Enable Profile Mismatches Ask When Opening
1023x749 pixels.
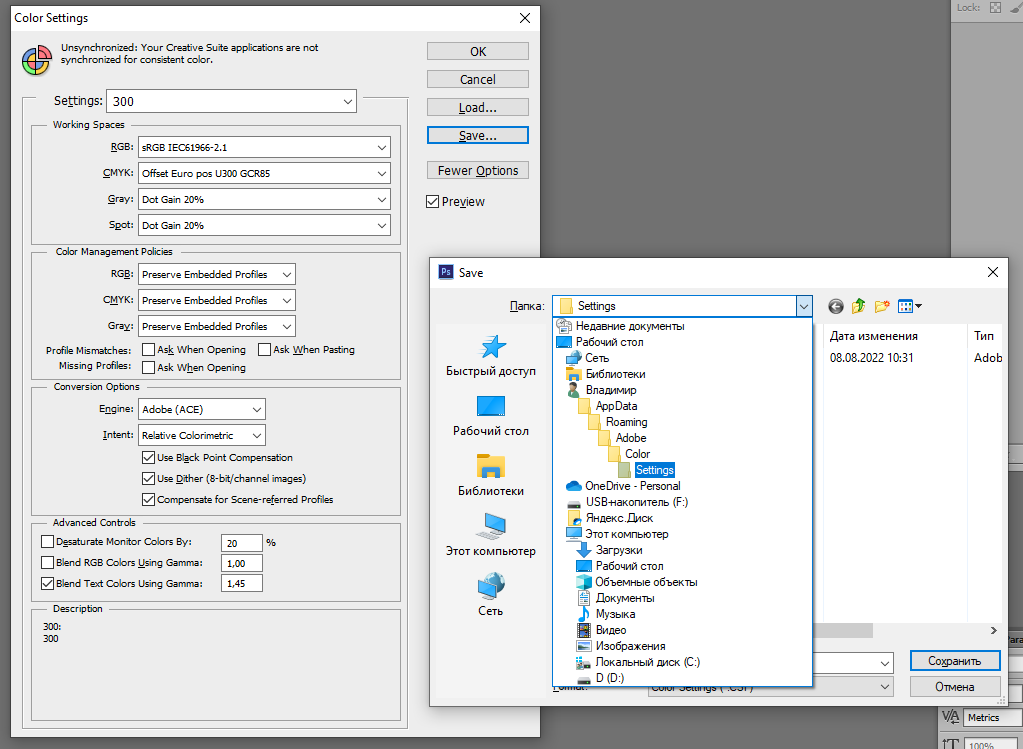coord(148,350)
